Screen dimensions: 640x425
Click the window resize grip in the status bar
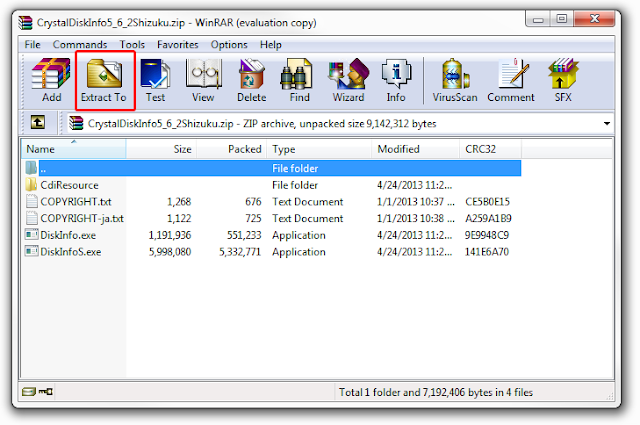(610, 396)
